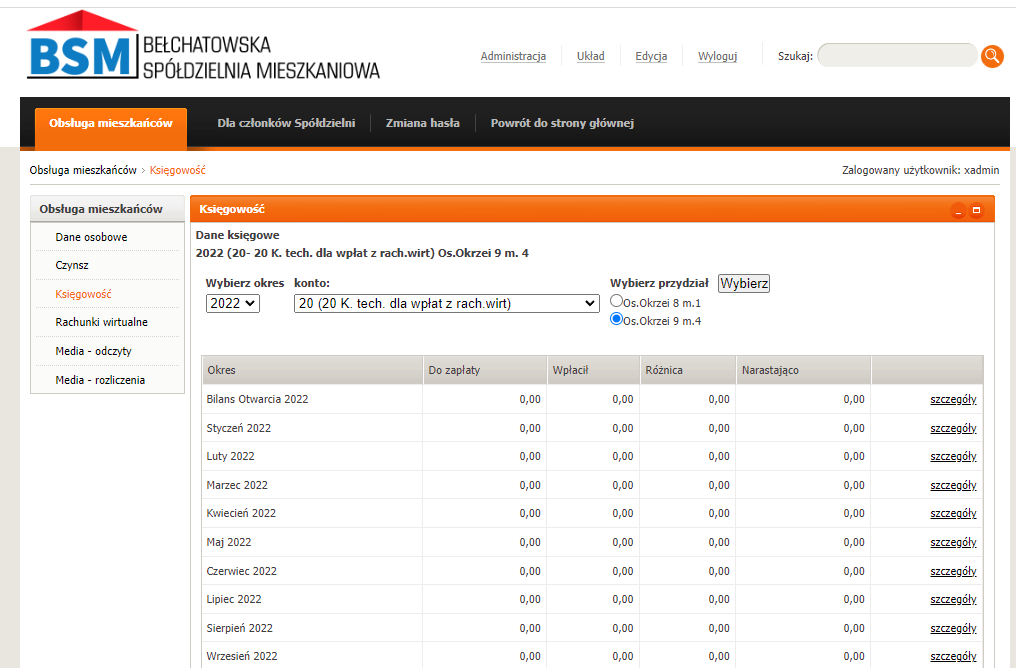Click inside the Szukaj search field
The image size is (1016, 668).
coord(896,55)
